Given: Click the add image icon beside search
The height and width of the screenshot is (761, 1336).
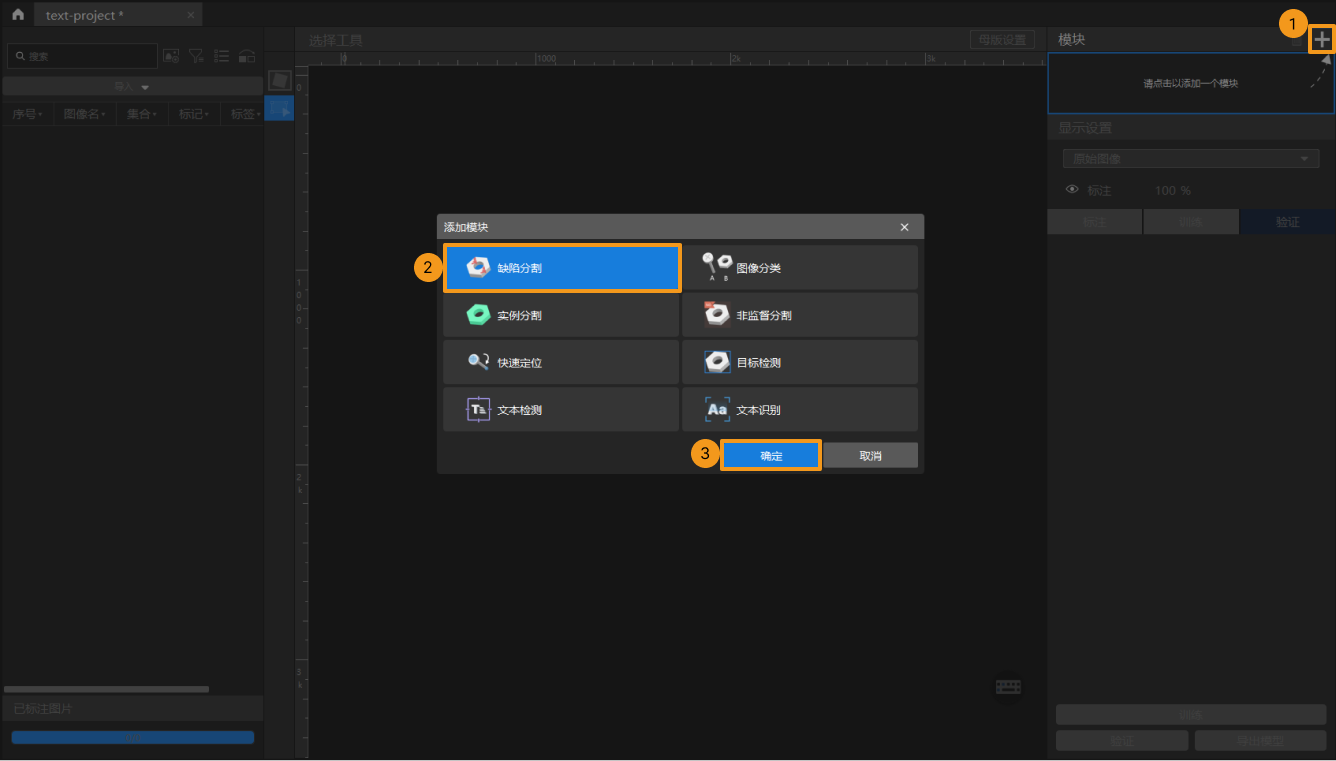Looking at the screenshot, I should 171,56.
